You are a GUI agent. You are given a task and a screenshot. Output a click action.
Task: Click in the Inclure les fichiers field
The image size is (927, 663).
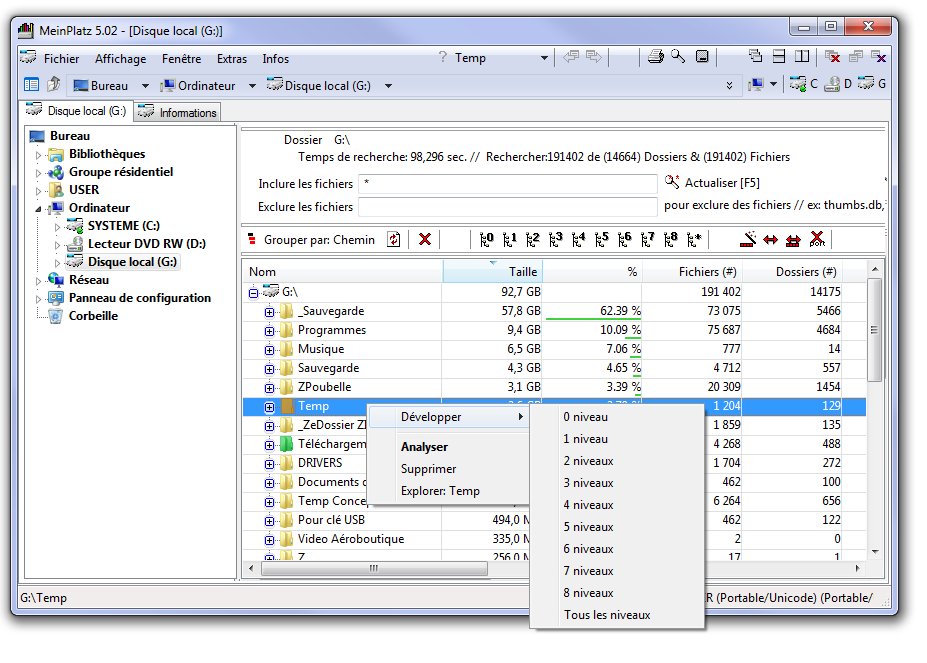tap(508, 184)
